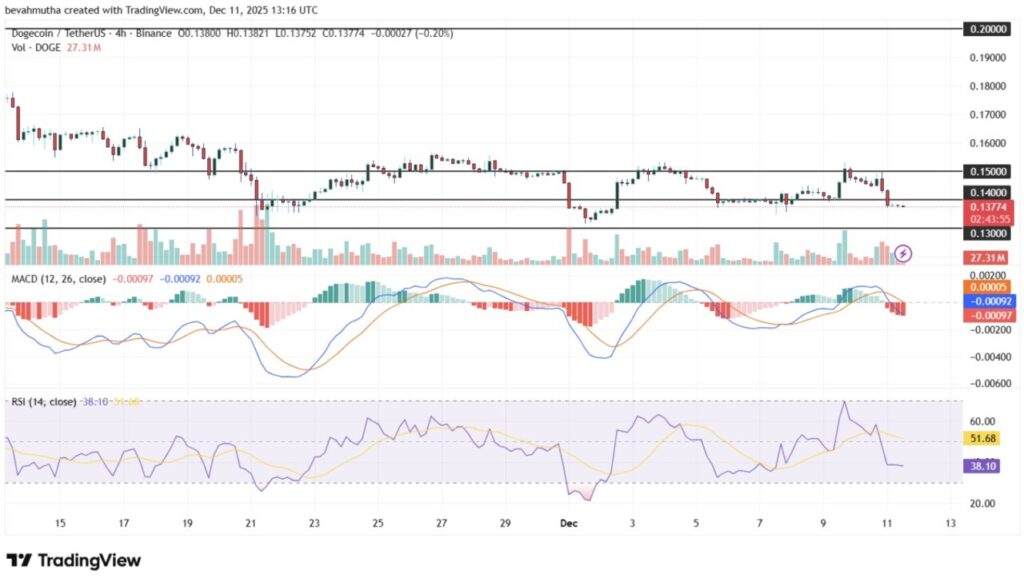This screenshot has height=582, width=1024.
Task: Click the Dec label on the time axis
Action: (x=568, y=522)
